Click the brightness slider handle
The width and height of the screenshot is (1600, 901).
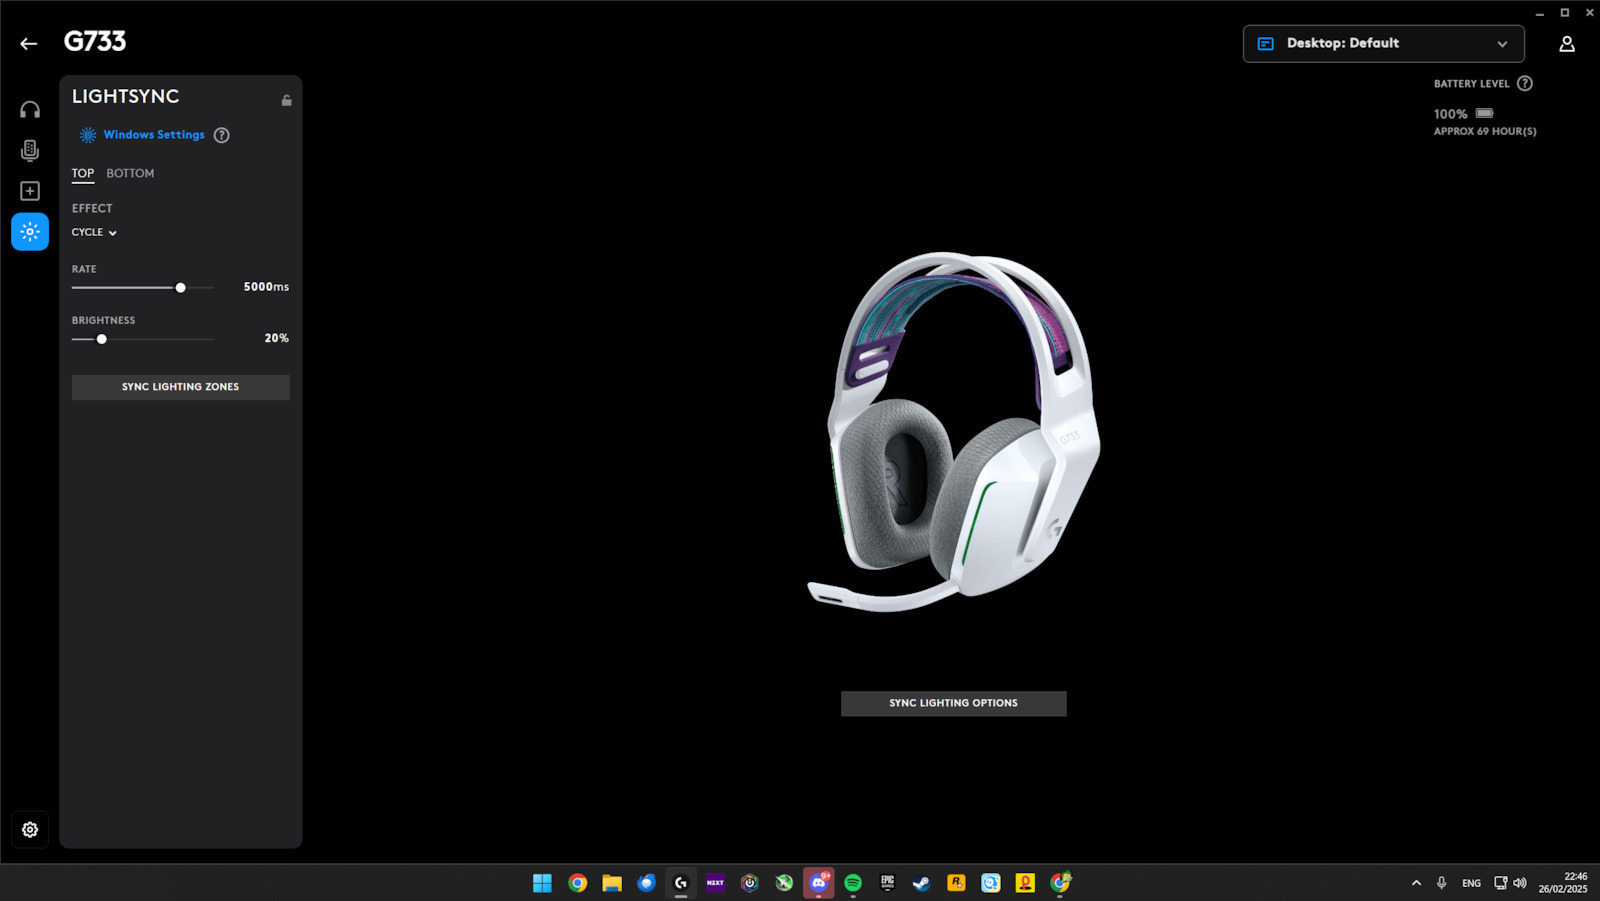pos(102,339)
